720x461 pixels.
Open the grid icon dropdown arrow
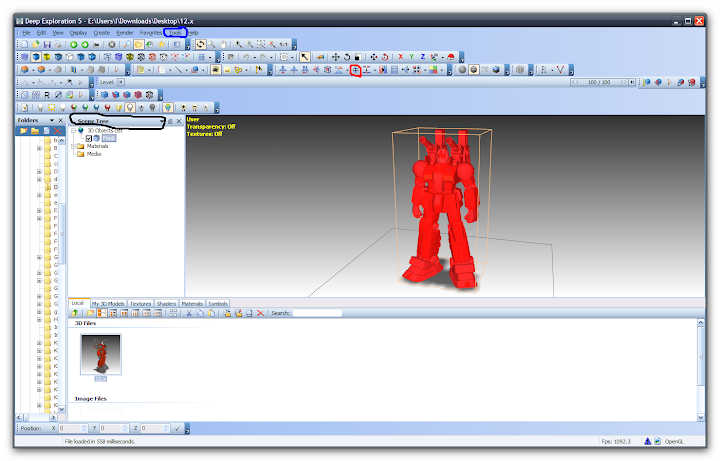(210, 57)
